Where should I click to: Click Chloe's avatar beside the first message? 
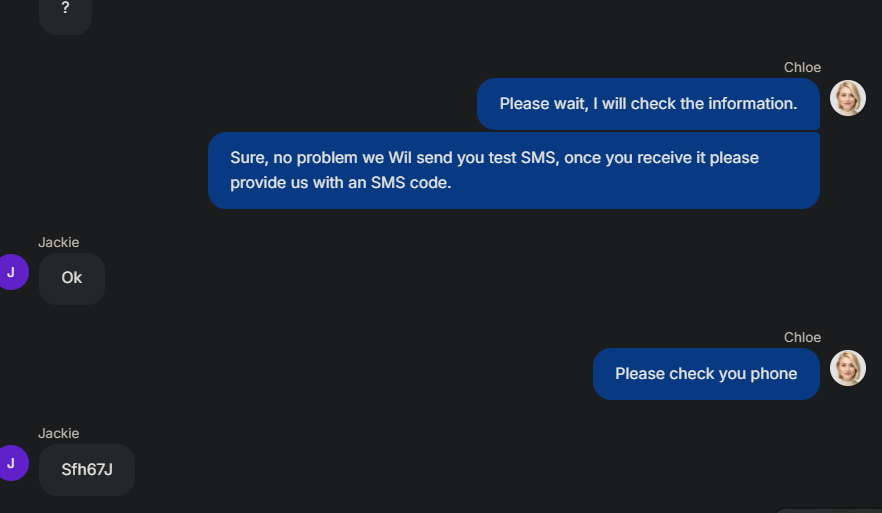[848, 98]
